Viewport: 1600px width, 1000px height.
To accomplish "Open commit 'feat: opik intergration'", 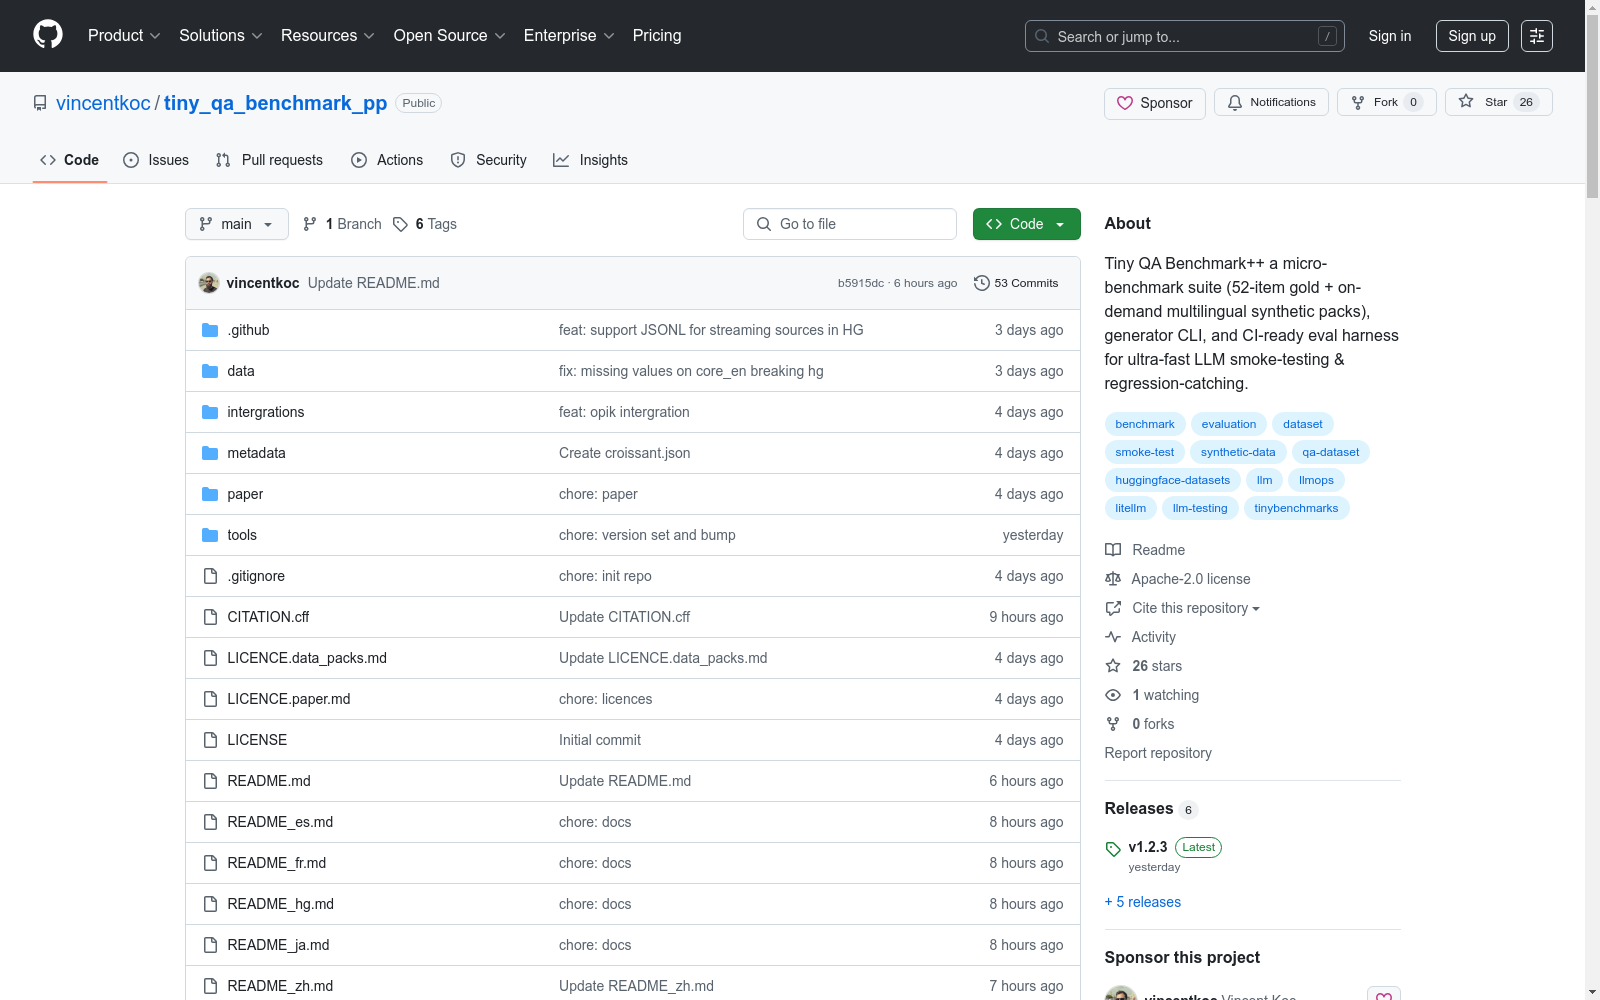I will point(624,412).
